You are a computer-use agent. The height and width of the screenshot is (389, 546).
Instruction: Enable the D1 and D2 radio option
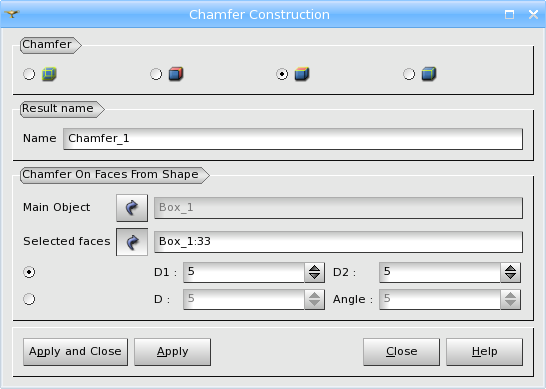pyautogui.click(x=29, y=272)
